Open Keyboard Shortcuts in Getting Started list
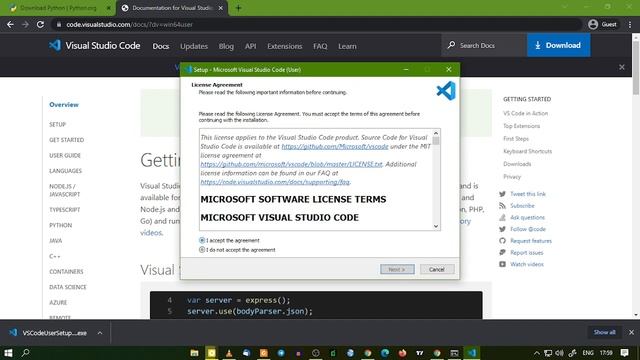Image resolution: width=640 pixels, height=360 pixels. 527,151
